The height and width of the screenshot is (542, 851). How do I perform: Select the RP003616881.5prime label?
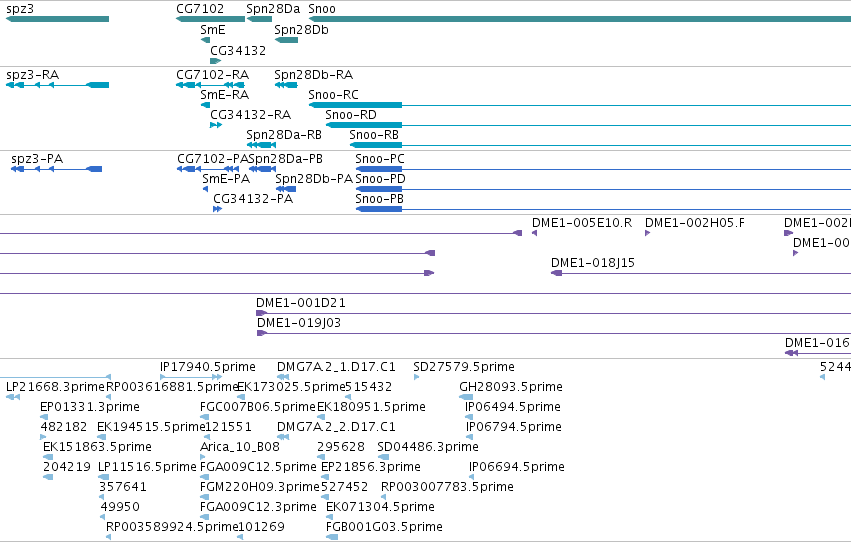pyautogui.click(x=173, y=387)
